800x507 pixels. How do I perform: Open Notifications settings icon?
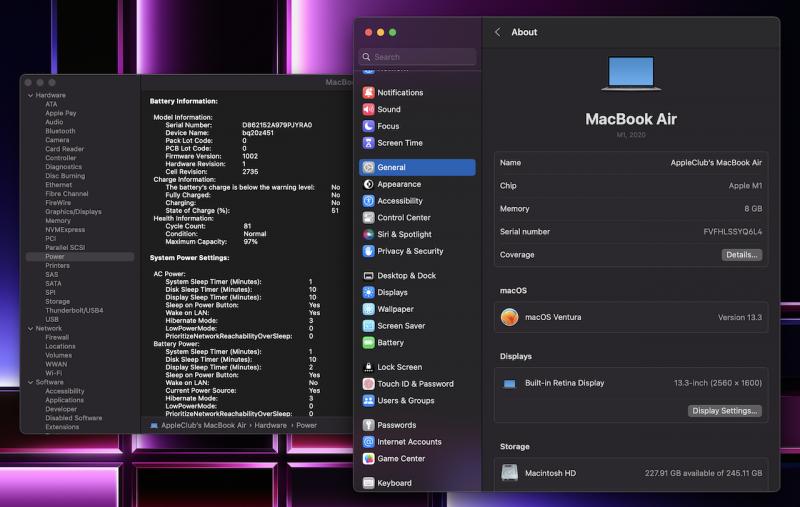pos(368,92)
